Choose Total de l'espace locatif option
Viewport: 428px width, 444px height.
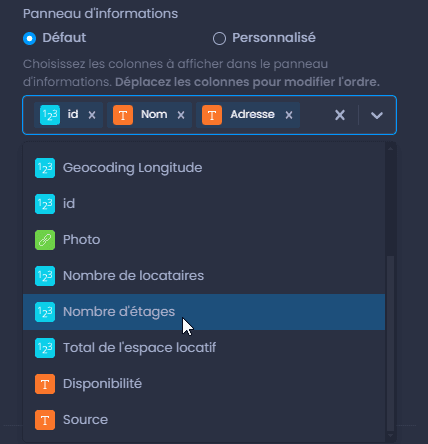(x=204, y=348)
